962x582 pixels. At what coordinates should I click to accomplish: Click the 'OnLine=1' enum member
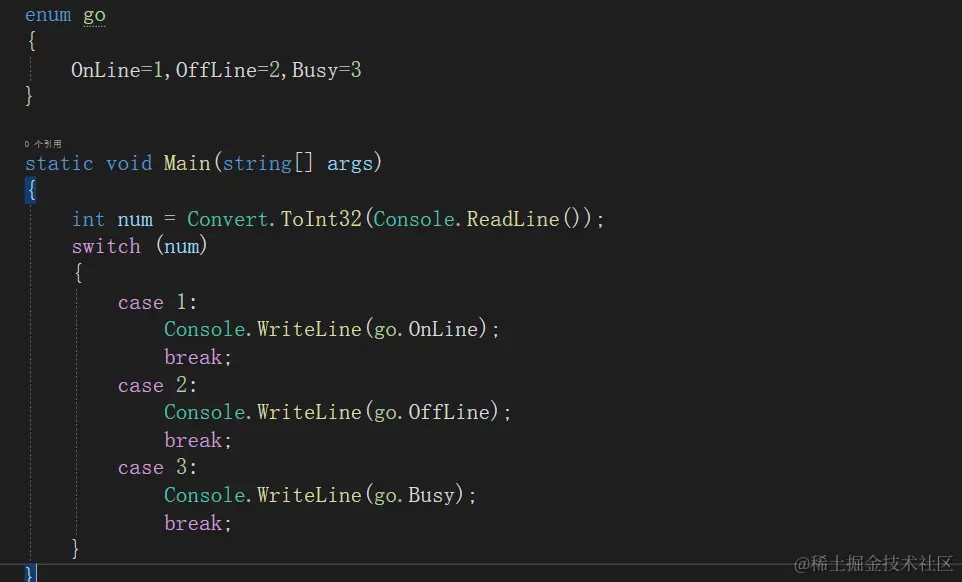click(x=117, y=70)
